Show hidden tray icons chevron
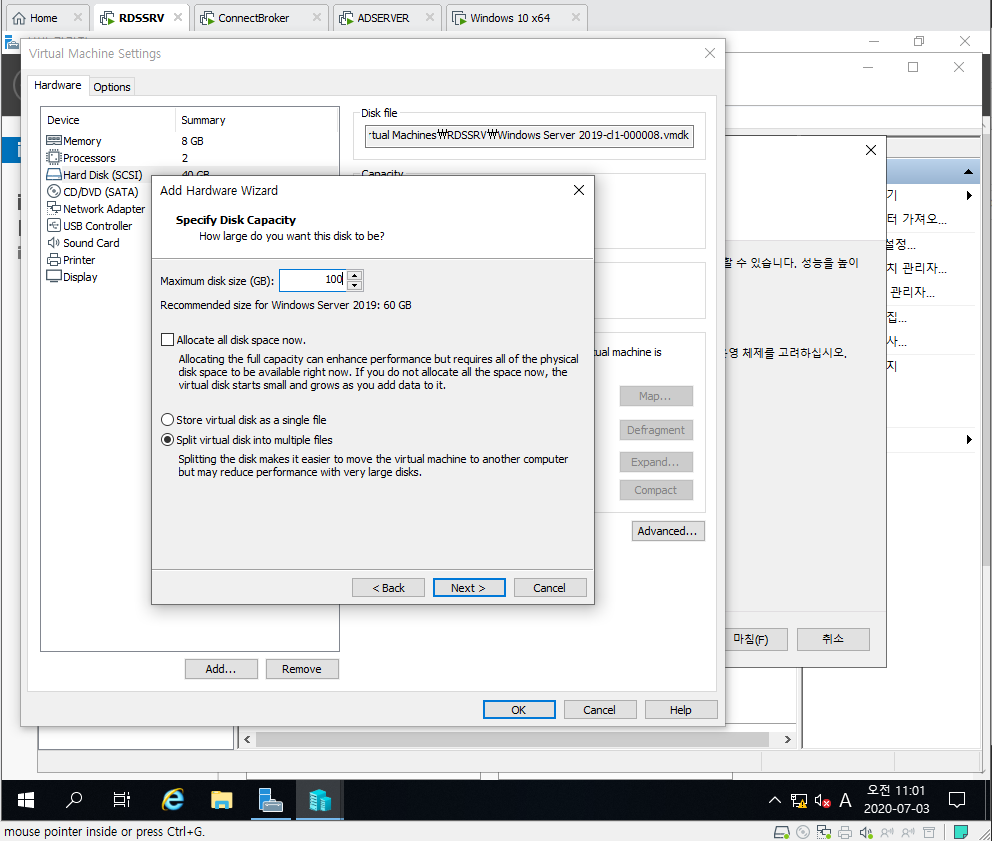 click(x=774, y=801)
